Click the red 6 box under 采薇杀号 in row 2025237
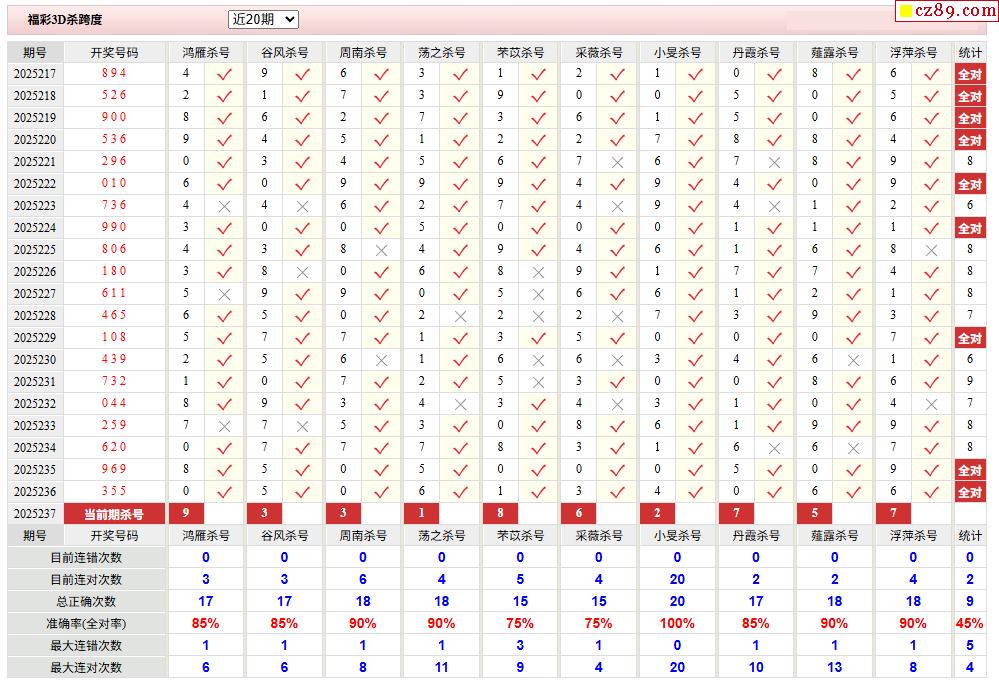 579,513
